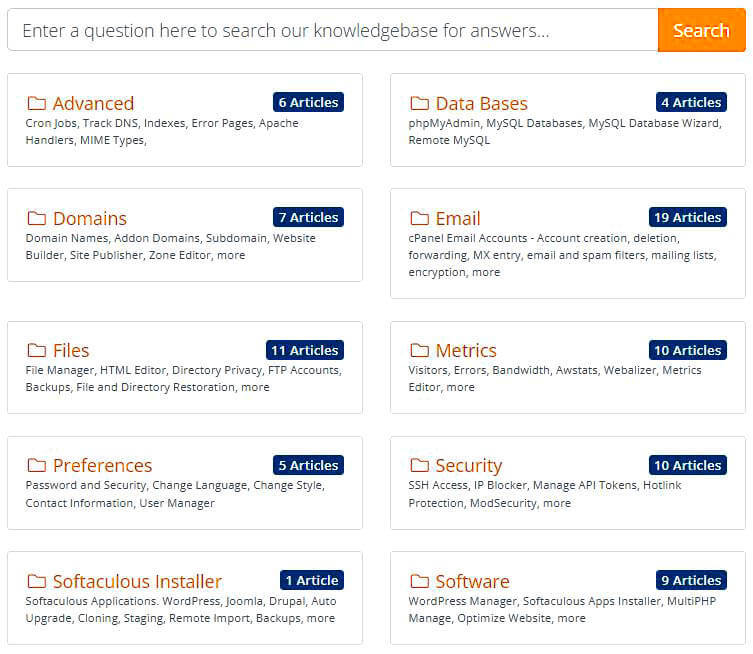
Task: Open the Advanced category heading link
Action: tap(93, 104)
